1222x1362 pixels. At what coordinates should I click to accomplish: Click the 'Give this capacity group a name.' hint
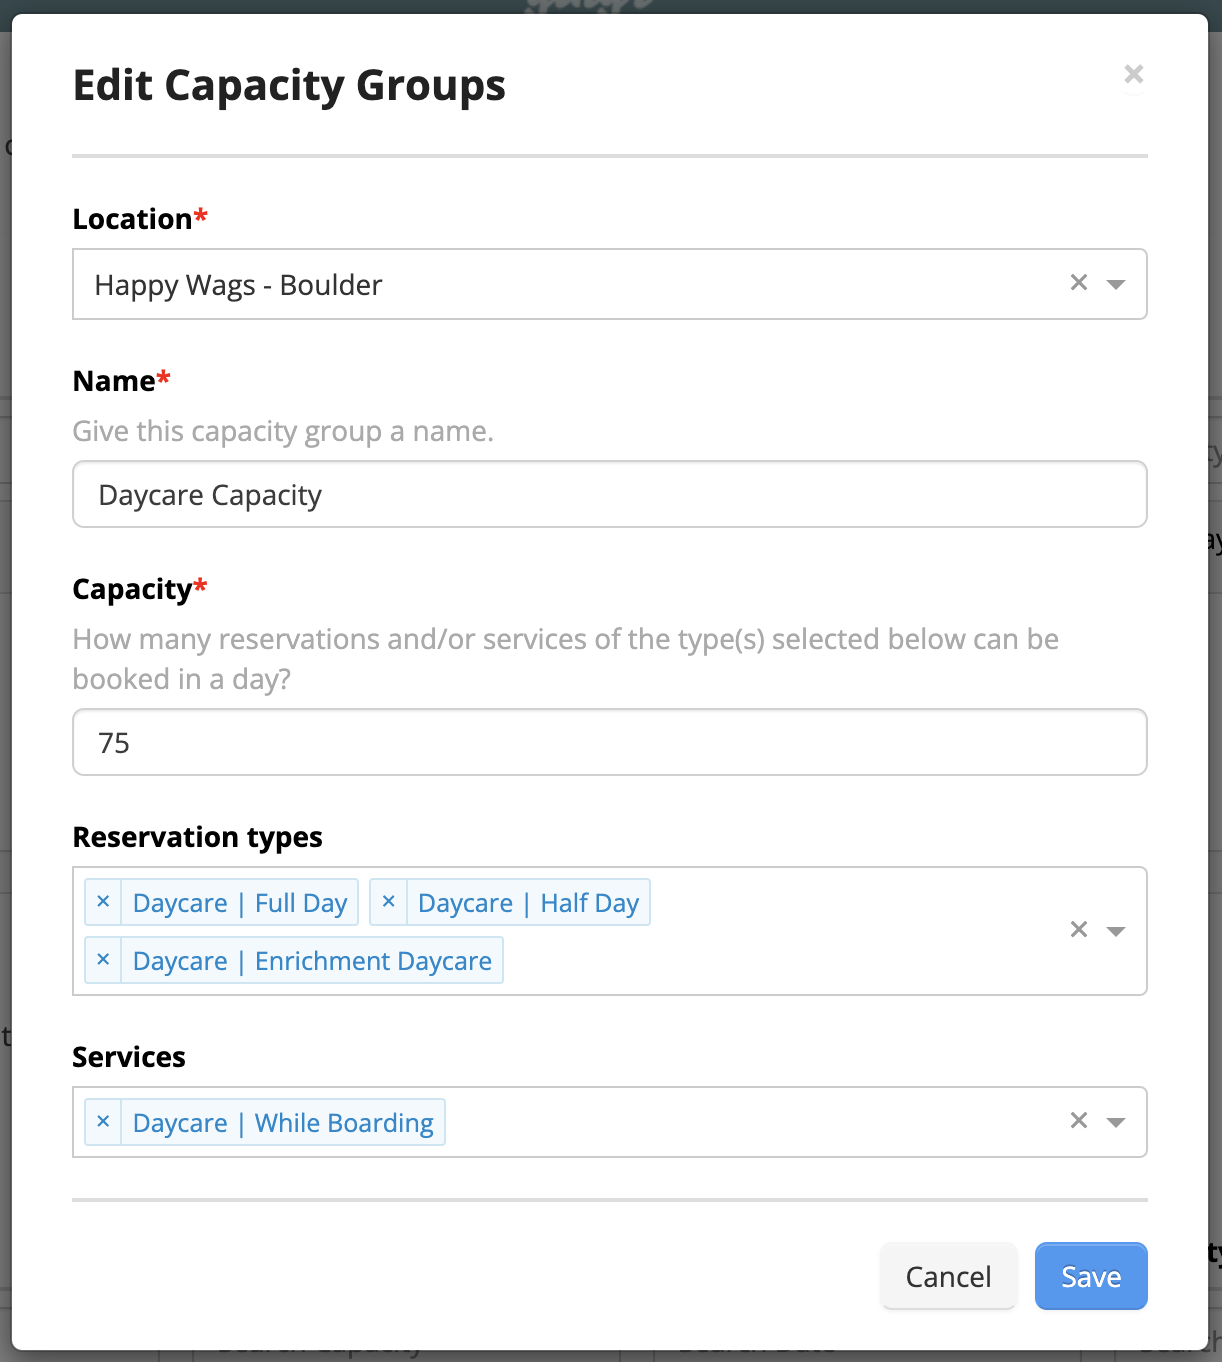point(283,431)
